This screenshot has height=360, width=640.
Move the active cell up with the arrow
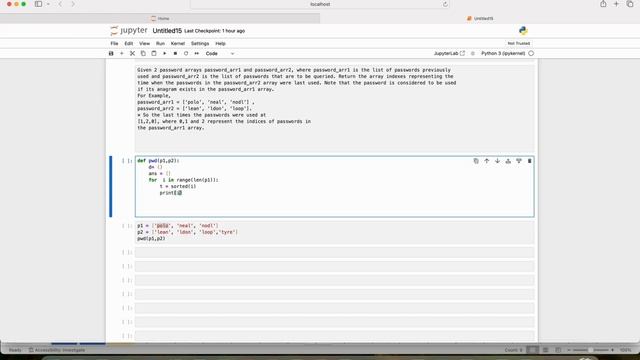[x=487, y=161]
